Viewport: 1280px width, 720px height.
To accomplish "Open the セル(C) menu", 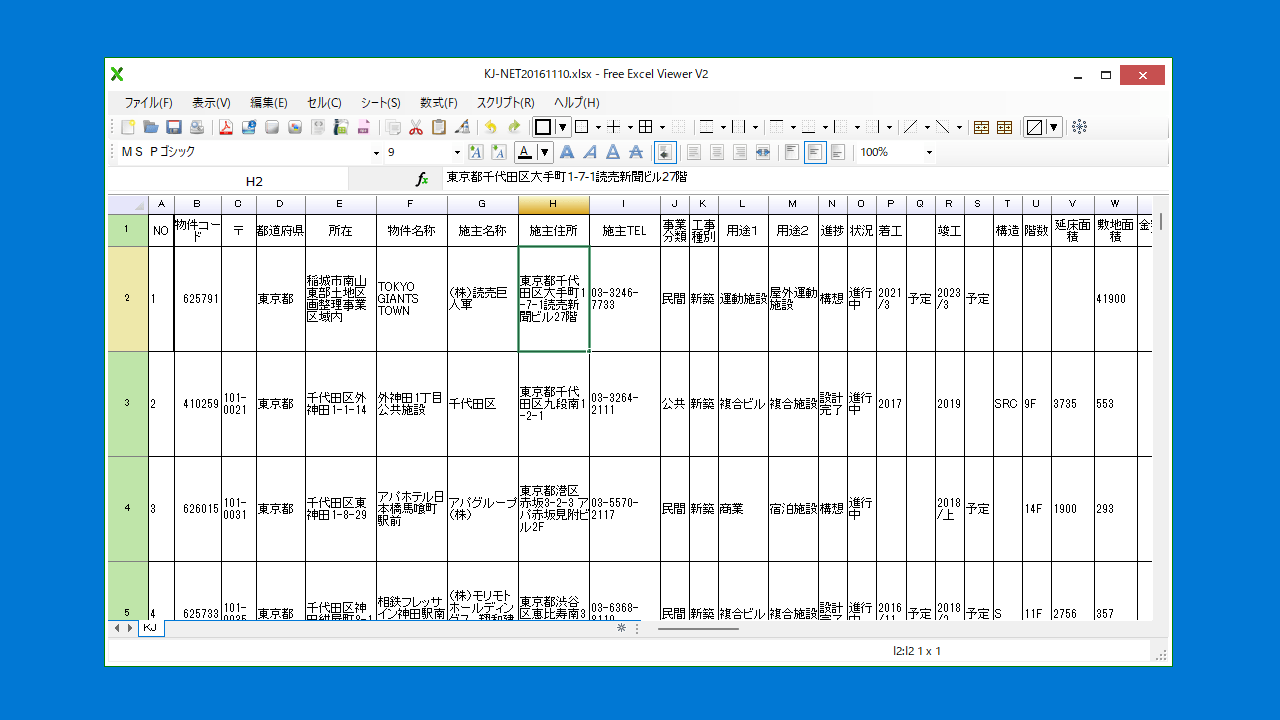I will pyautogui.click(x=324, y=103).
